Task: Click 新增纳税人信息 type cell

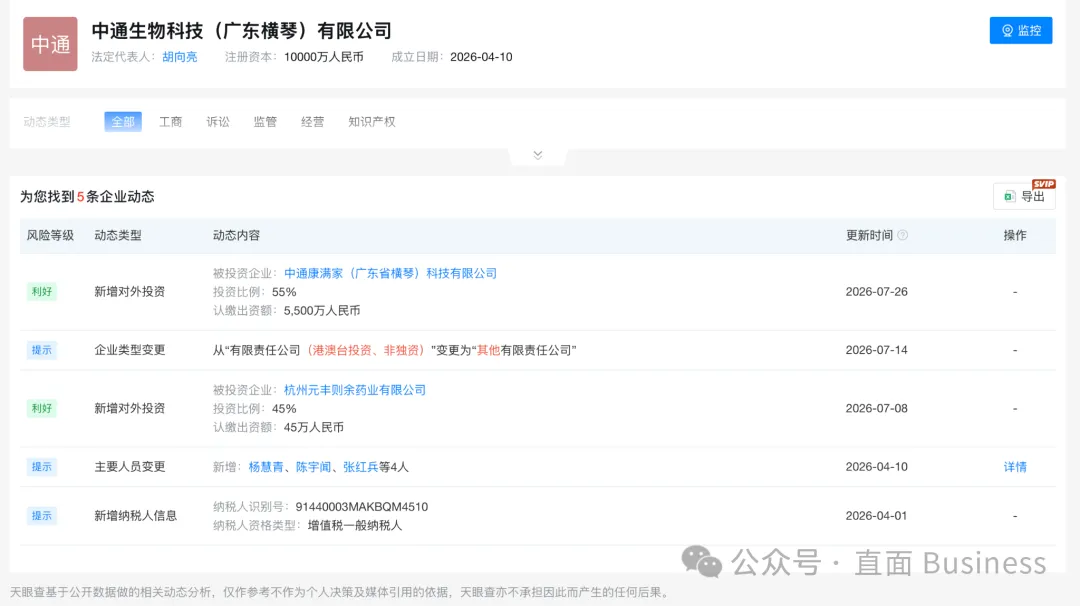Action: (136, 516)
